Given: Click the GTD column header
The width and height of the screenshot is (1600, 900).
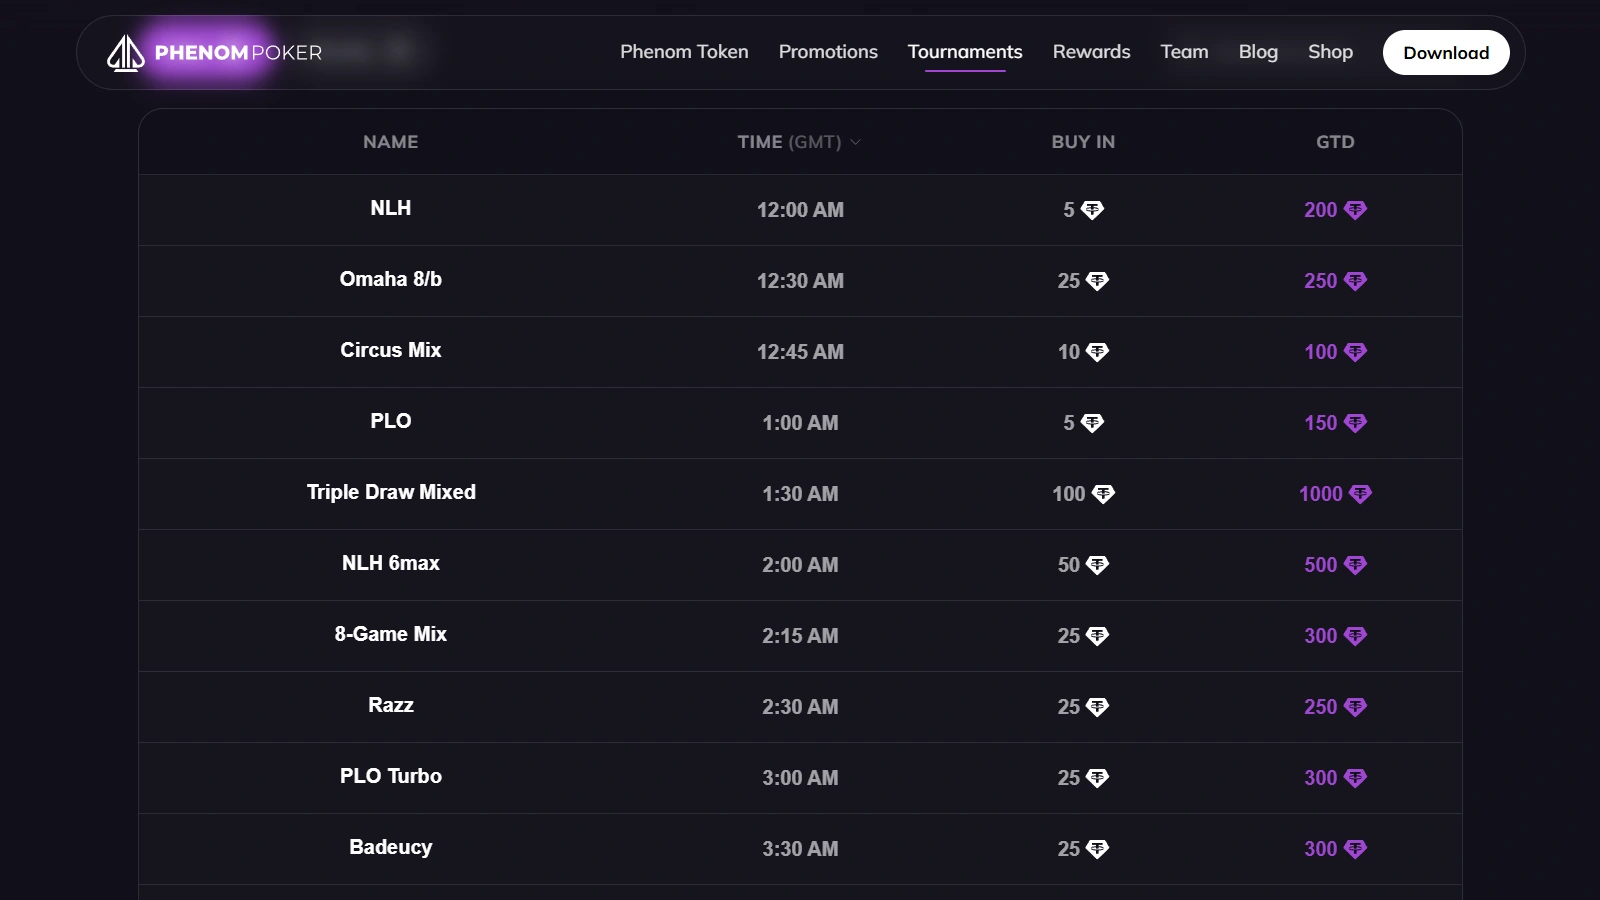Looking at the screenshot, I should click(x=1335, y=142).
